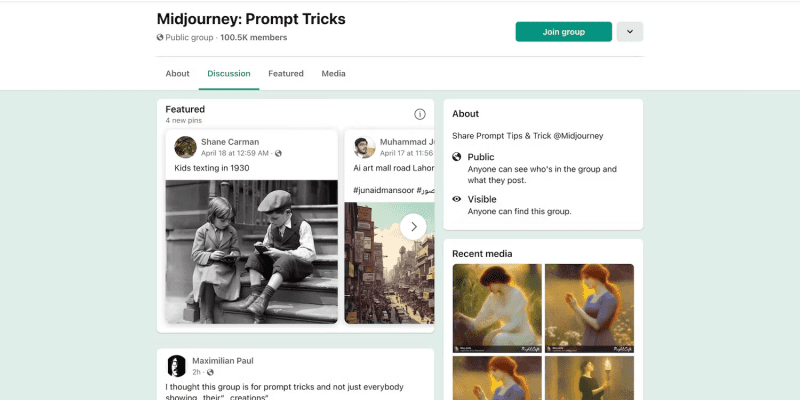
Task: Click the Public globe icon in About
Action: [x=457, y=157]
